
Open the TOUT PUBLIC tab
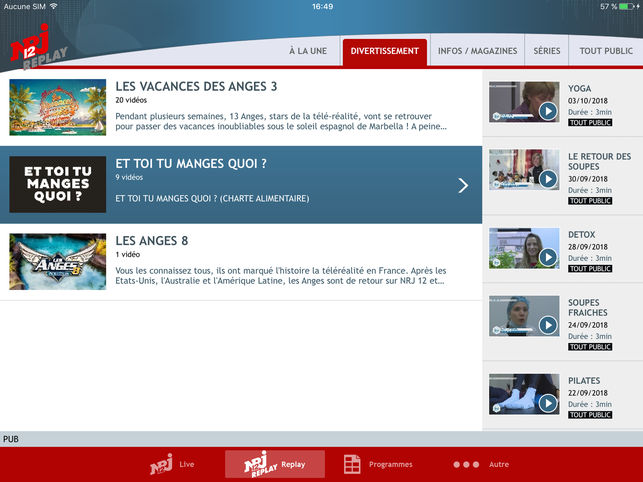pyautogui.click(x=606, y=51)
